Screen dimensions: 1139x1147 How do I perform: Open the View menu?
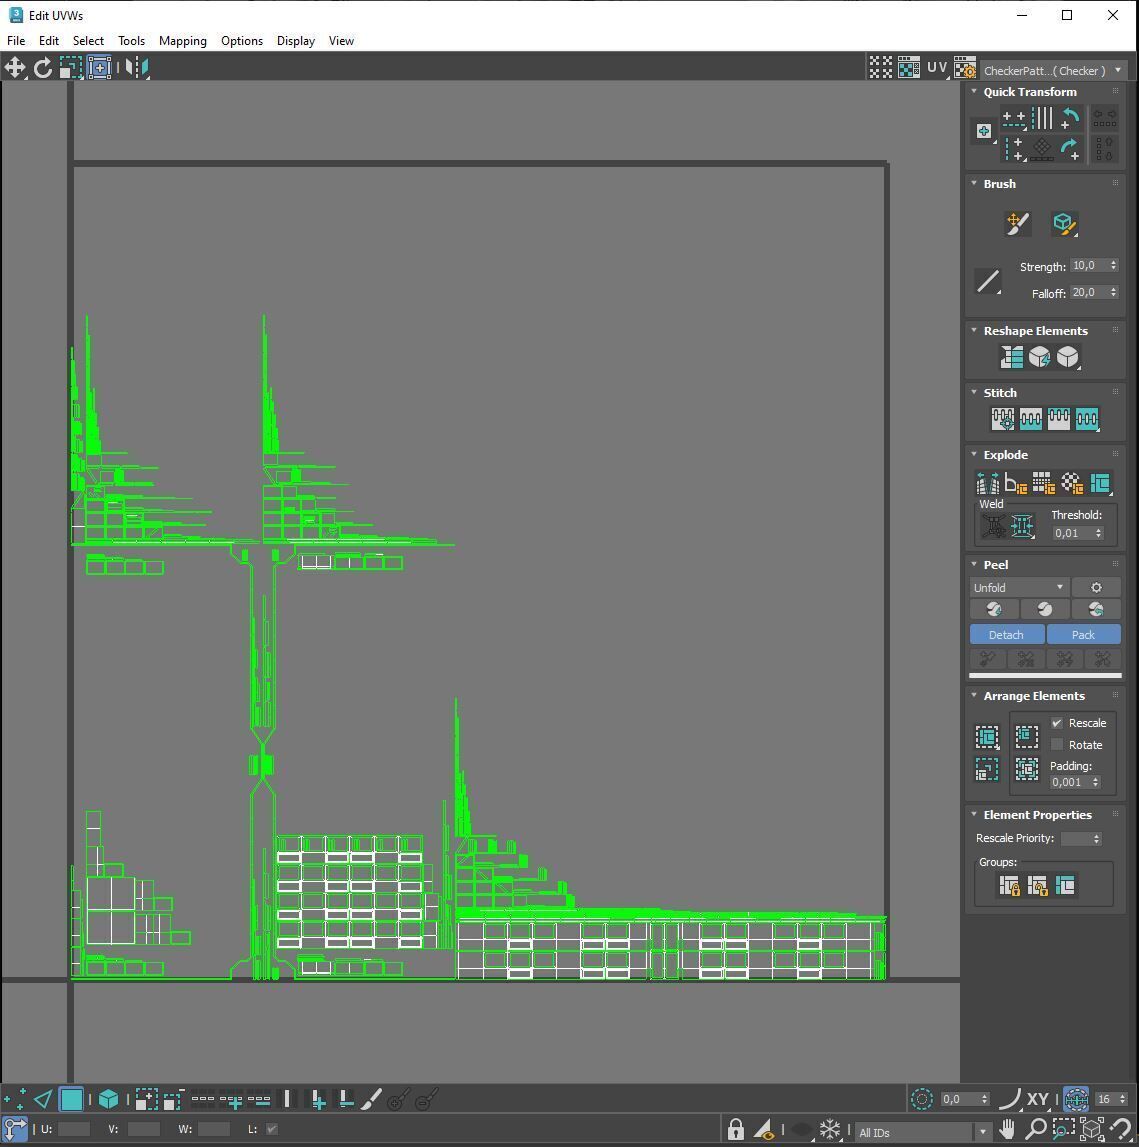point(341,40)
